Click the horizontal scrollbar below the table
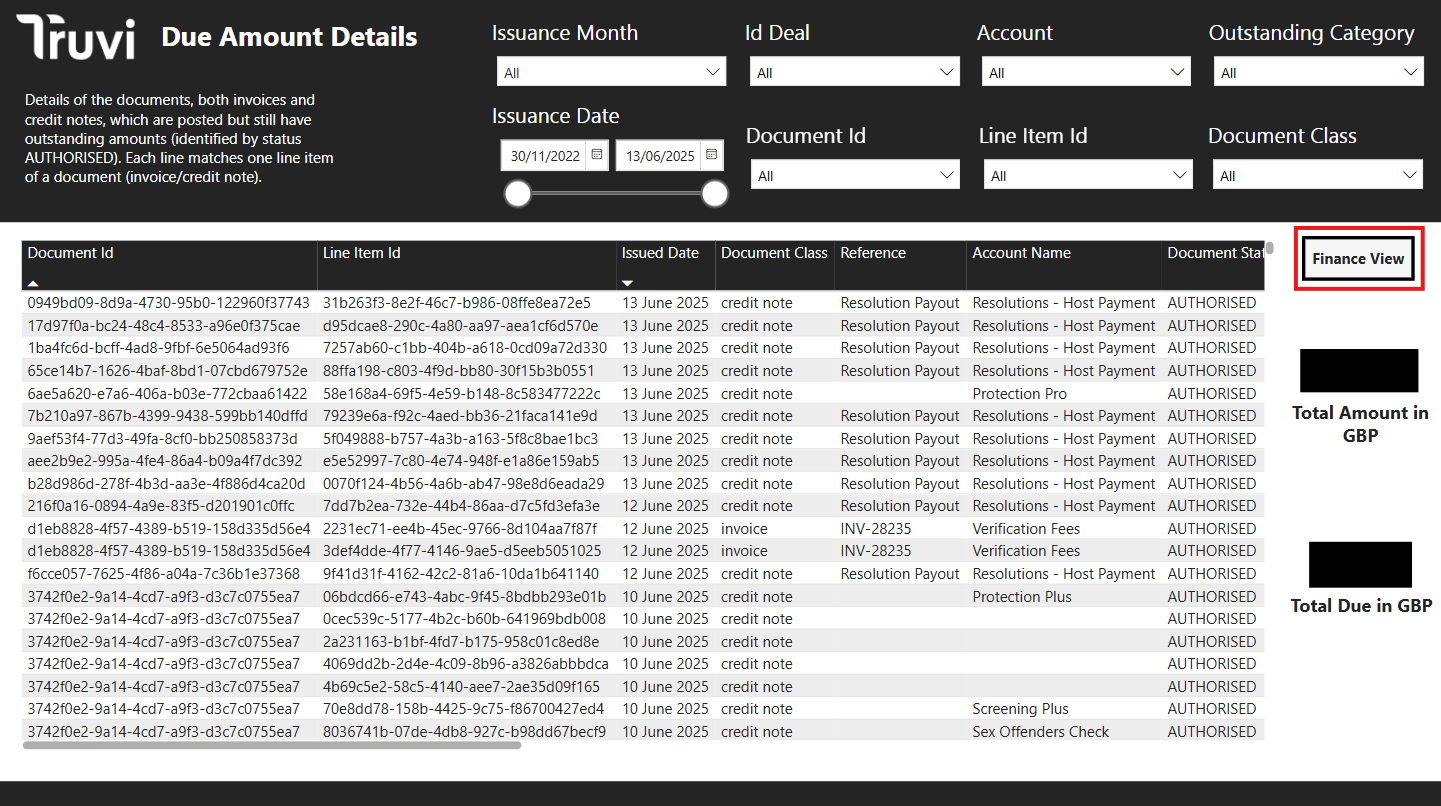 [272, 745]
